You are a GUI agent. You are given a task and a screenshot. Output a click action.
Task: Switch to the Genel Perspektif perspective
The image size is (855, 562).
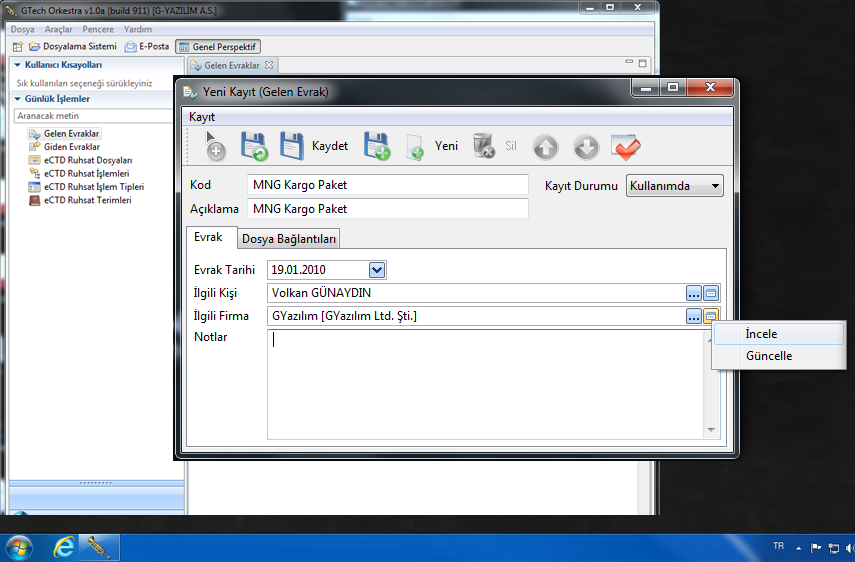[218, 47]
